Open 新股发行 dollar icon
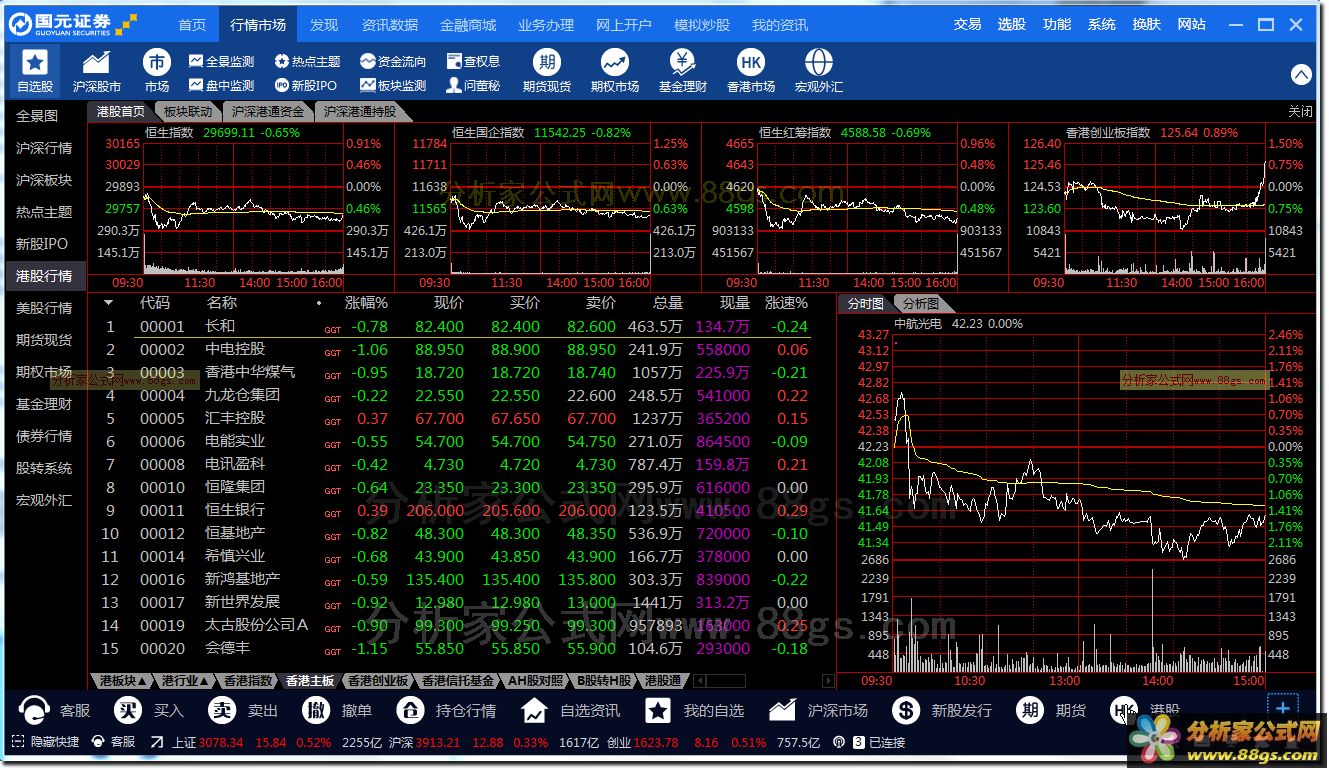This screenshot has width=1329, height=770. tap(906, 710)
